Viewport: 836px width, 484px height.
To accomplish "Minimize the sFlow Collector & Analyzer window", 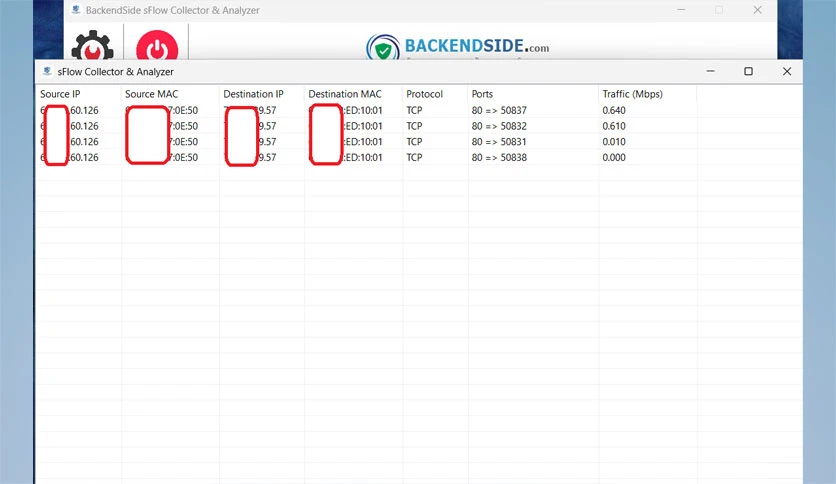I will click(710, 71).
